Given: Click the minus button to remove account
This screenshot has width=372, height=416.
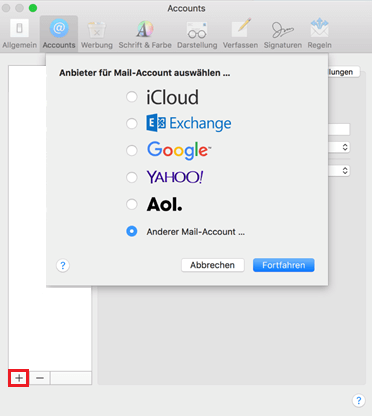Looking at the screenshot, I should (40, 378).
